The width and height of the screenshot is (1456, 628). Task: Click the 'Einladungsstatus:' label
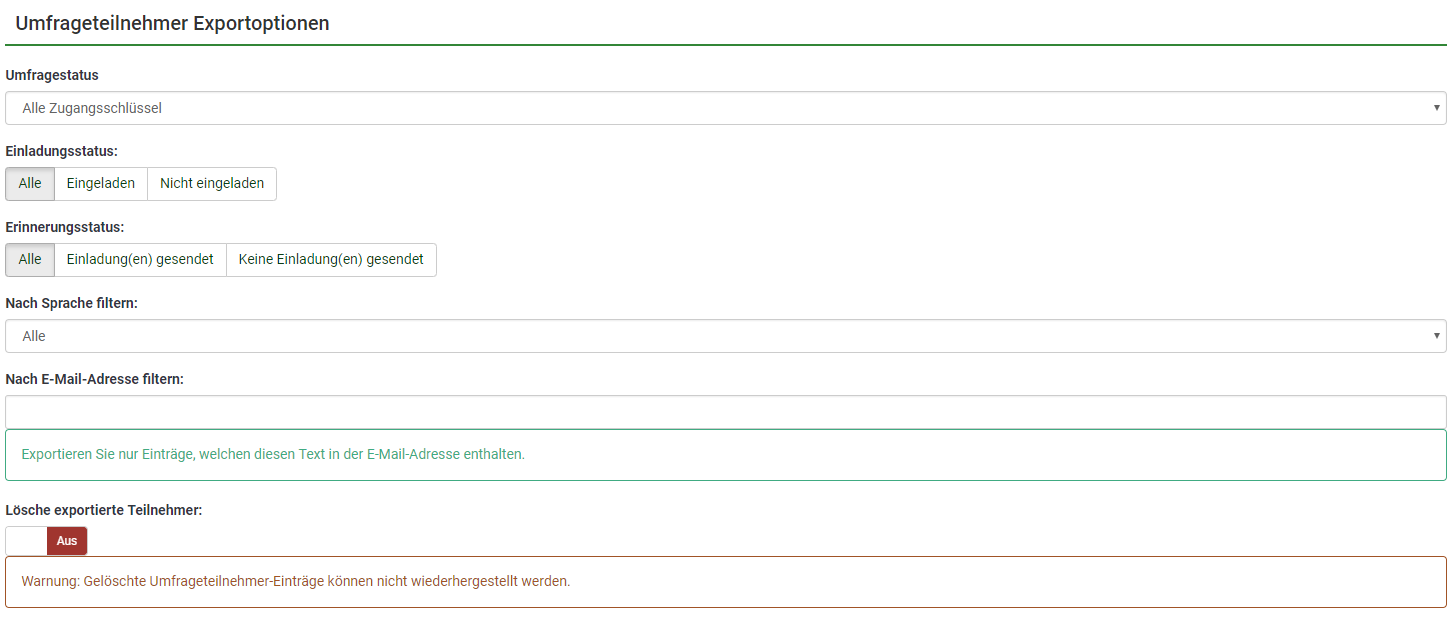pos(62,151)
